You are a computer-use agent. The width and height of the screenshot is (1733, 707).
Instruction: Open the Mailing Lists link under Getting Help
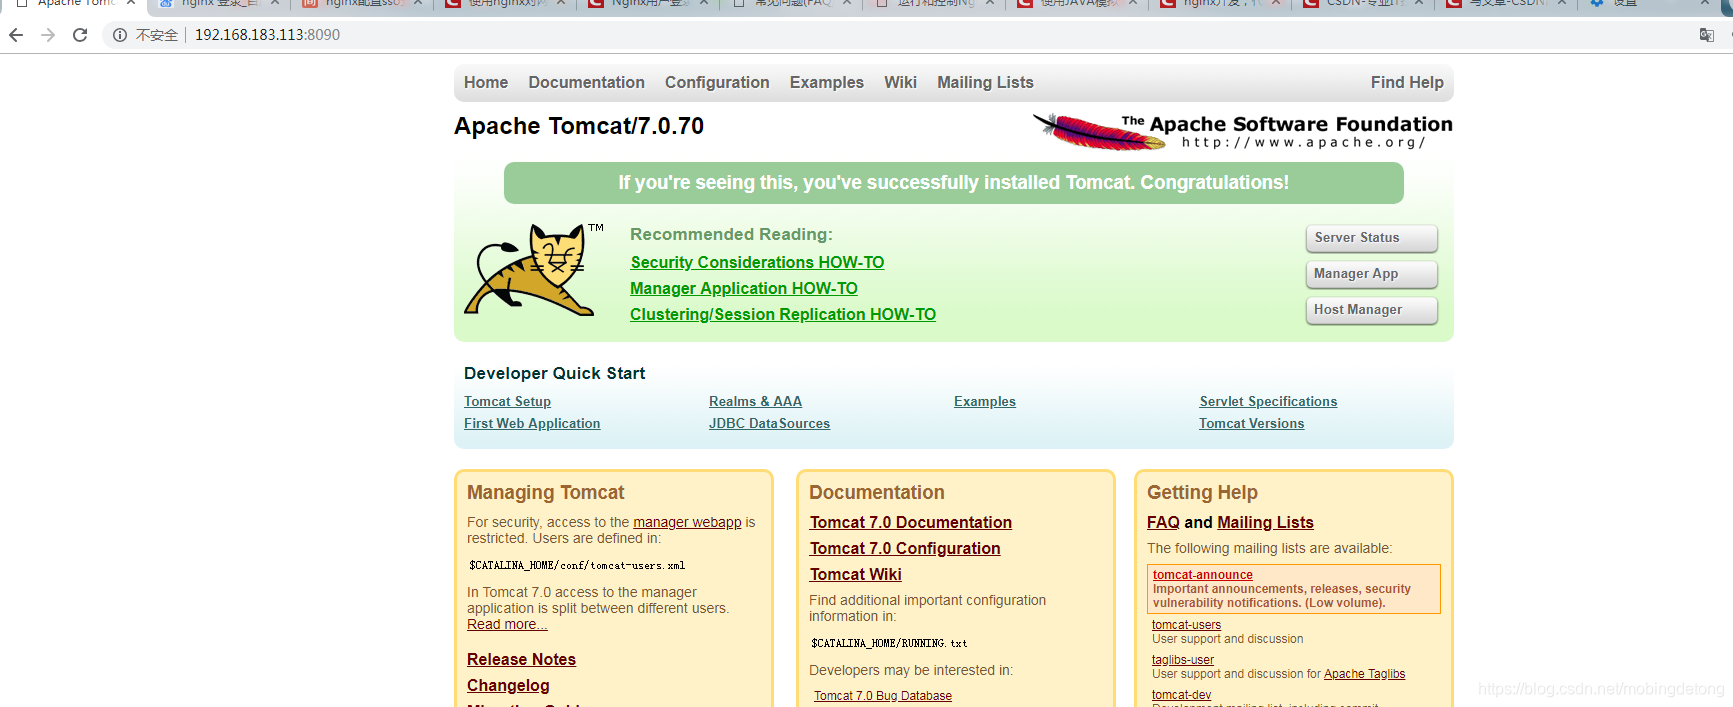[1265, 522]
